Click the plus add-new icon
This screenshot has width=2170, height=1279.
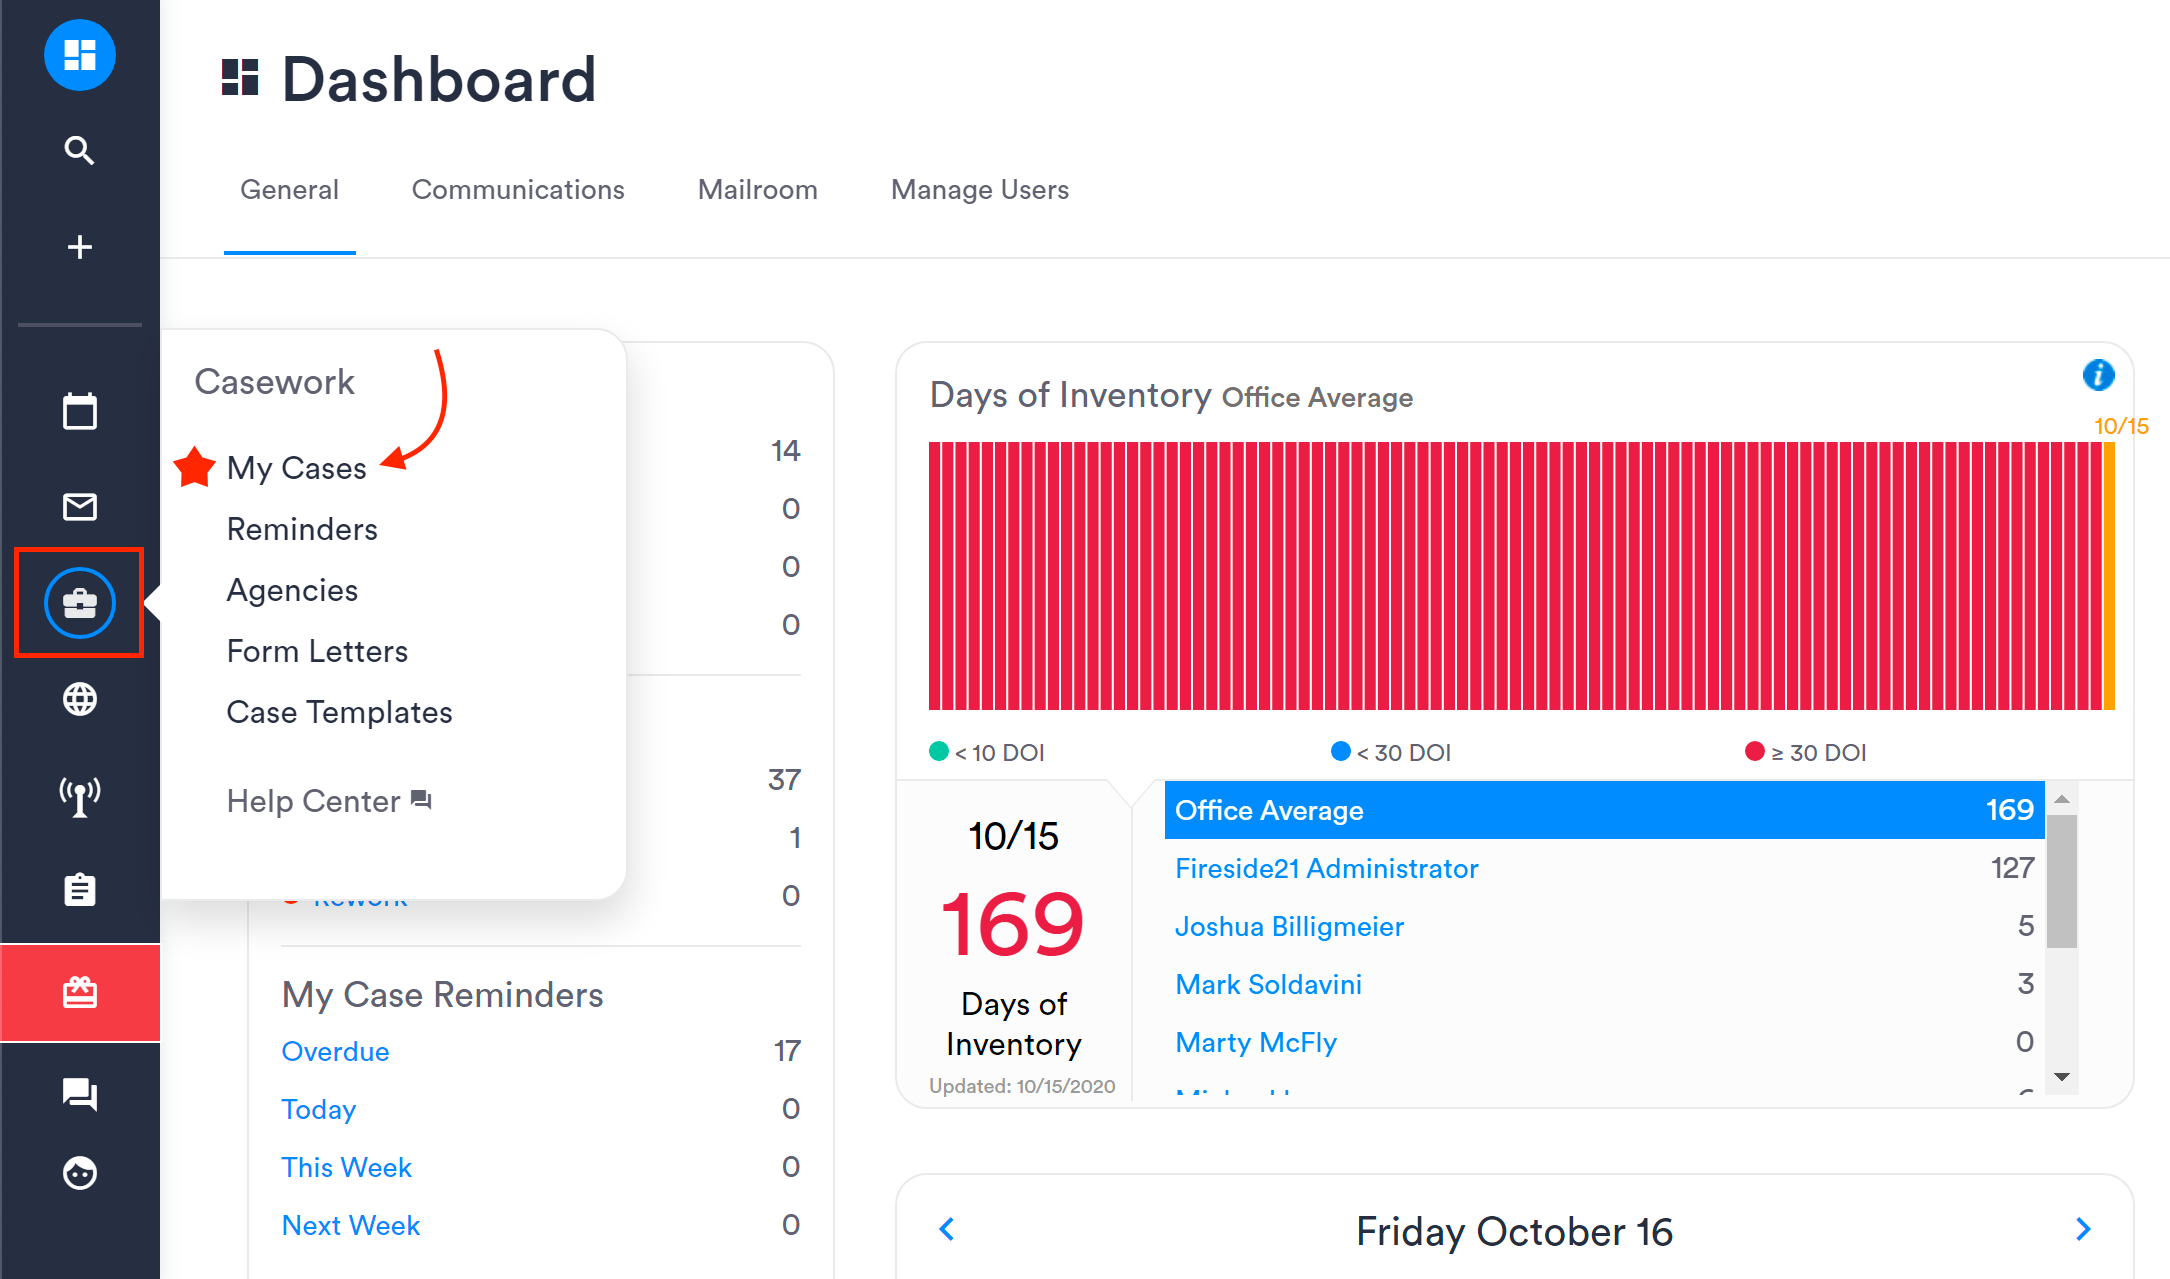coord(79,247)
